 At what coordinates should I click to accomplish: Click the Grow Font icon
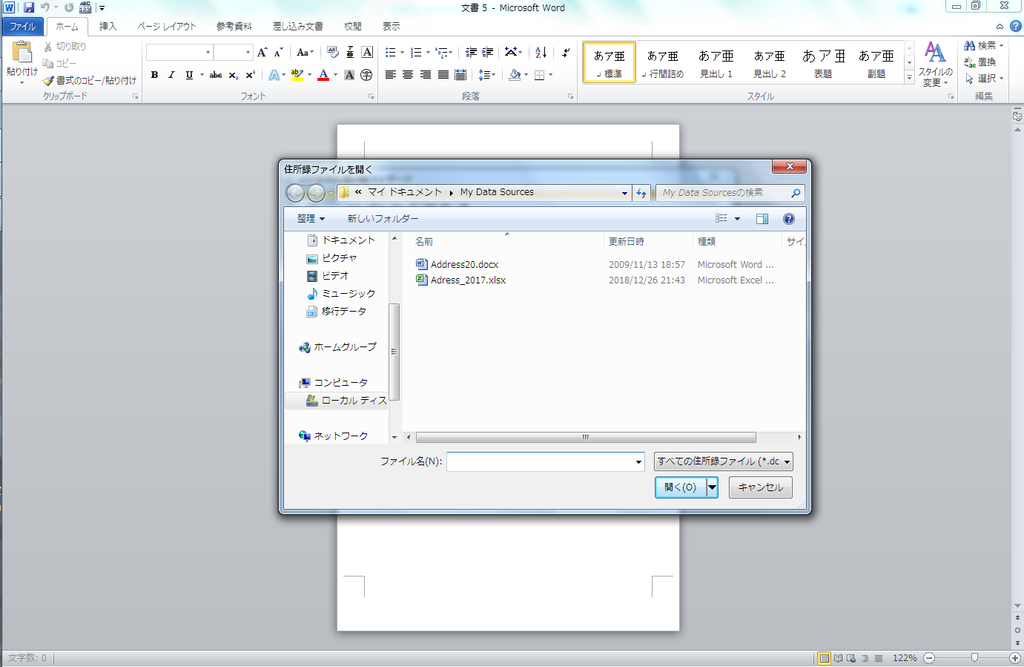coord(262,52)
